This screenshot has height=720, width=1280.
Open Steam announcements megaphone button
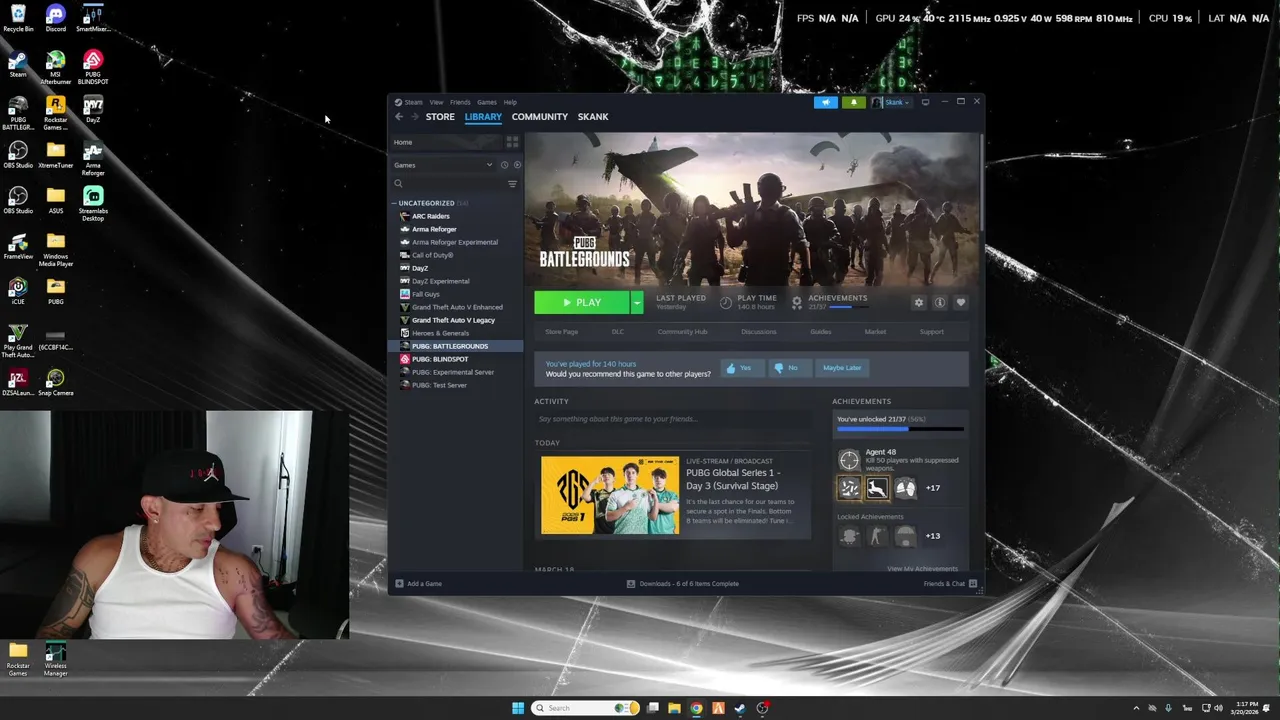coord(826,102)
